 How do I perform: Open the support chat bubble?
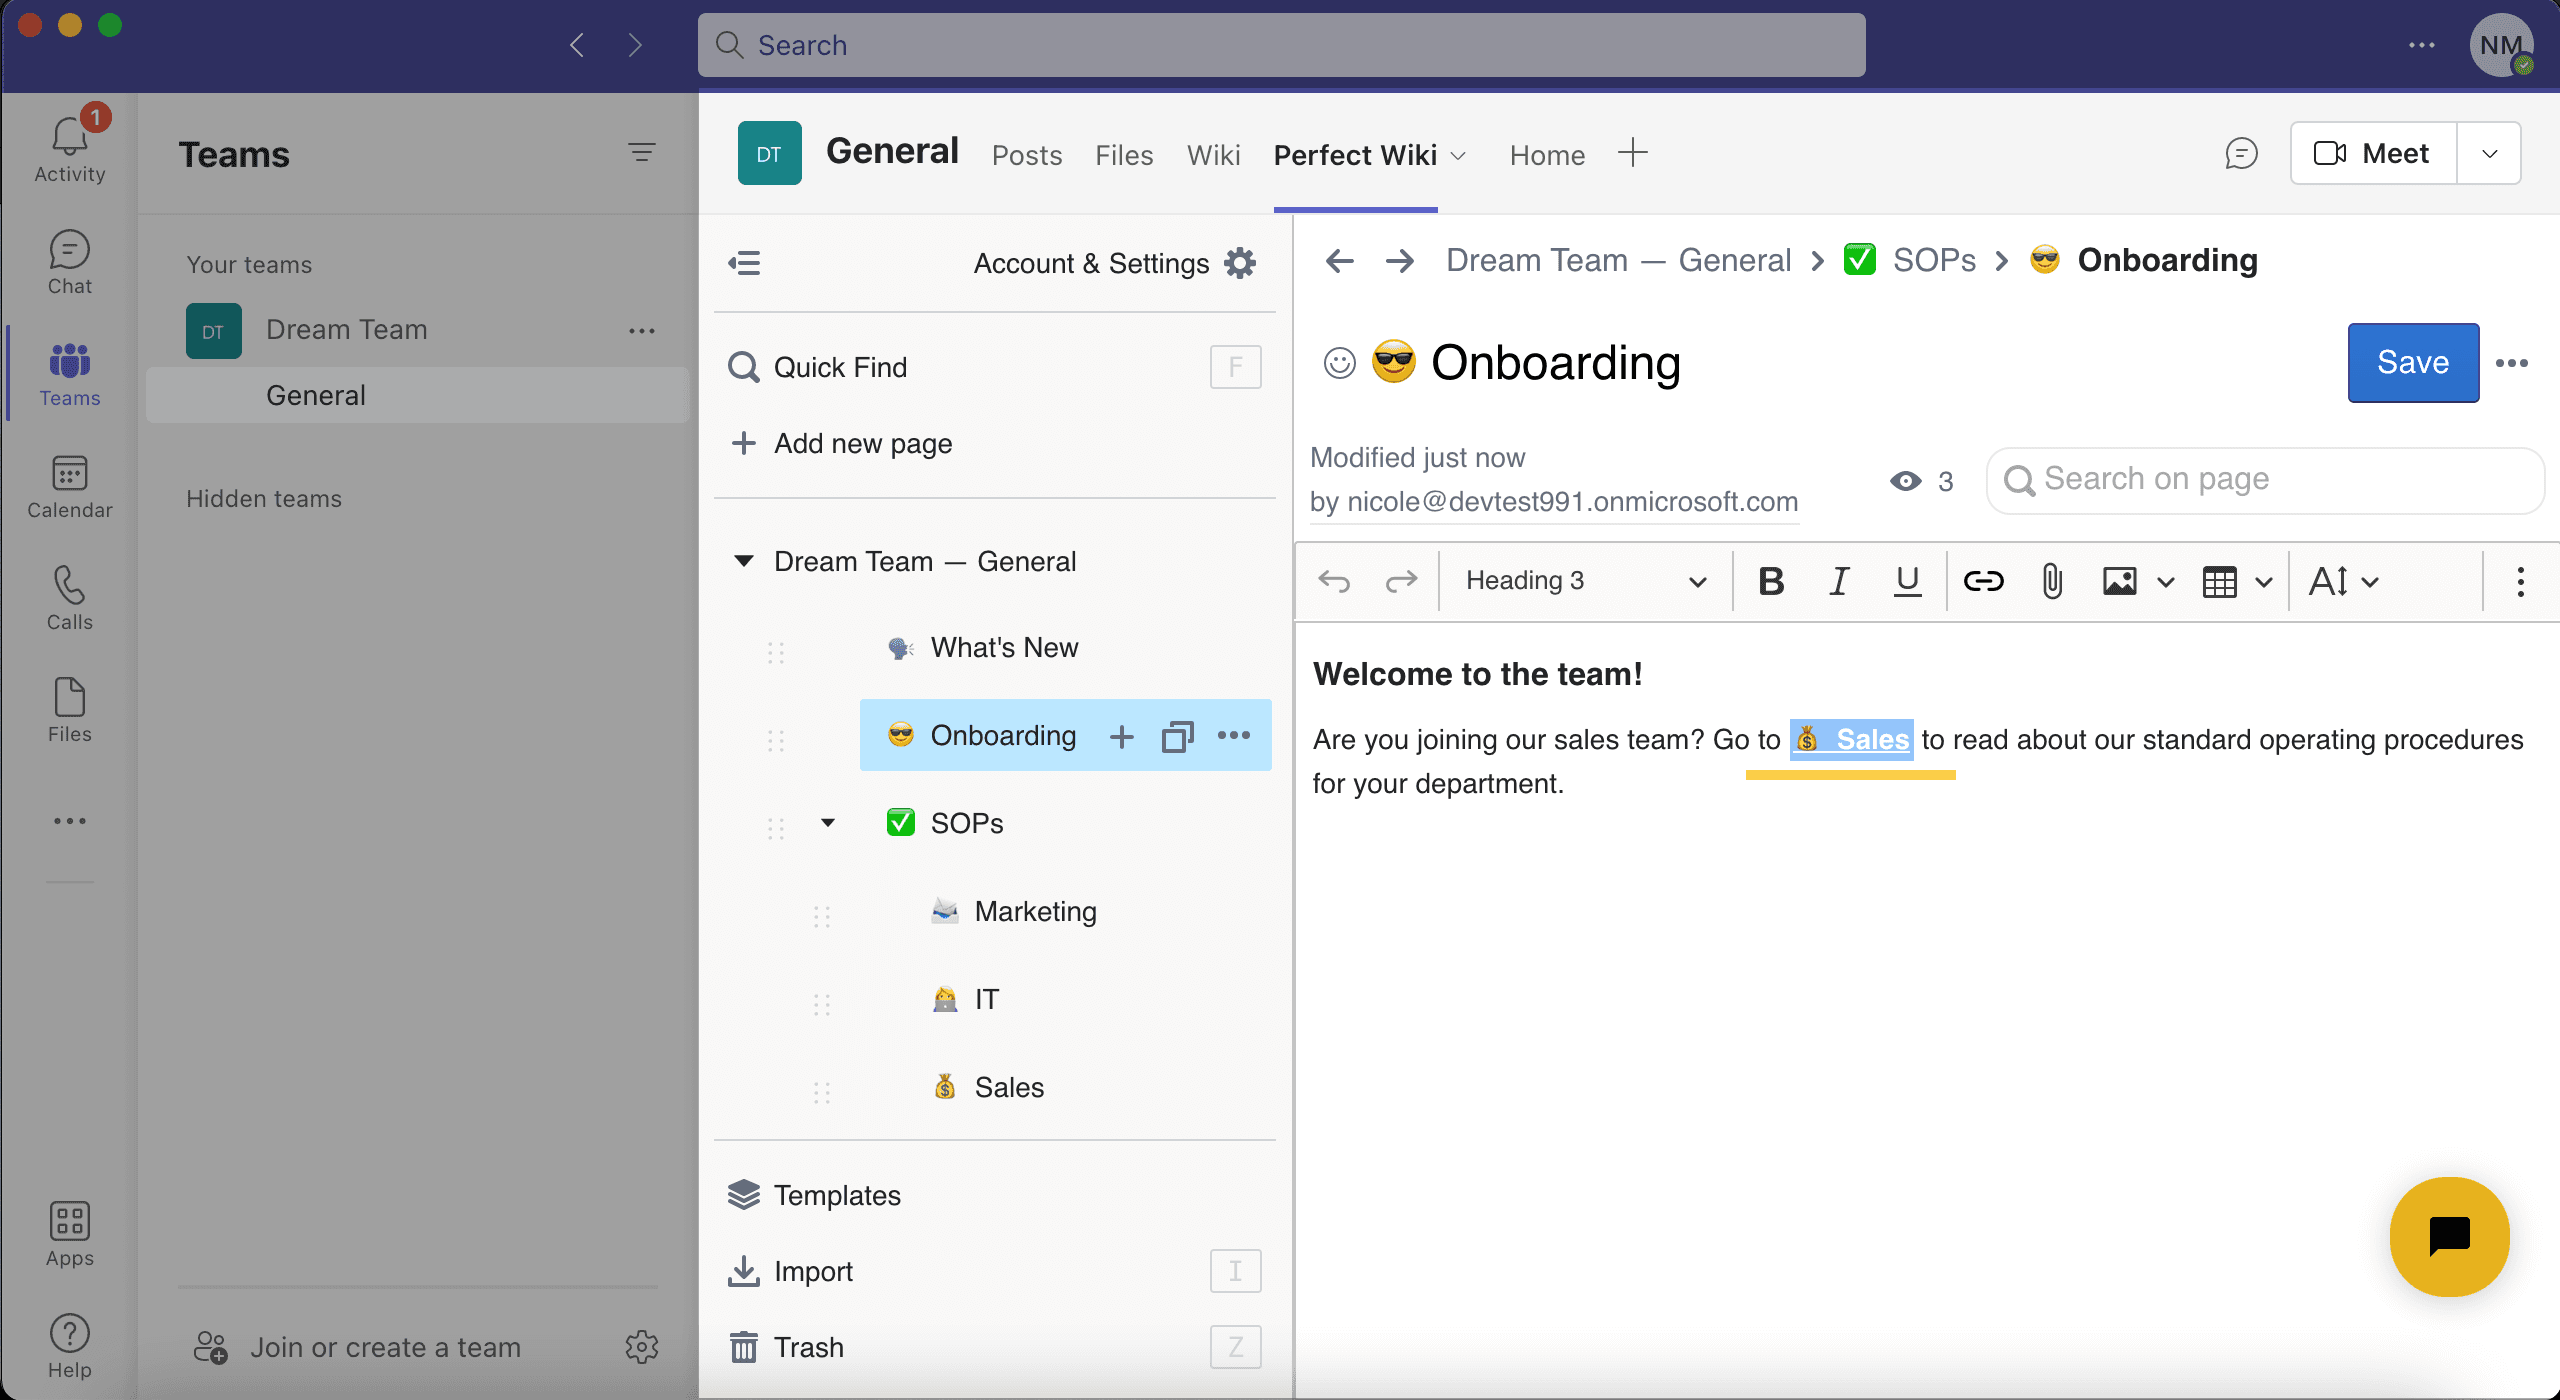(2449, 1236)
